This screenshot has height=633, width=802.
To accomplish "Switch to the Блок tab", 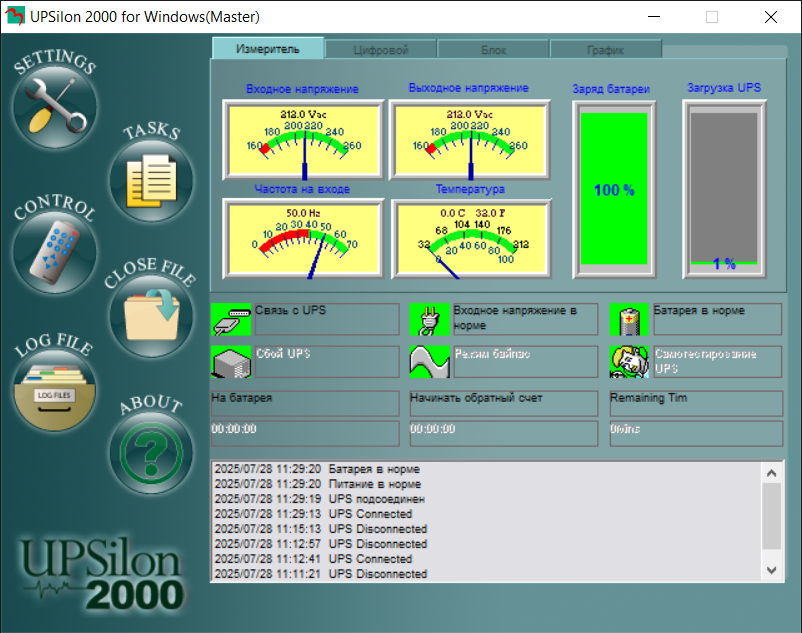I will pos(493,48).
